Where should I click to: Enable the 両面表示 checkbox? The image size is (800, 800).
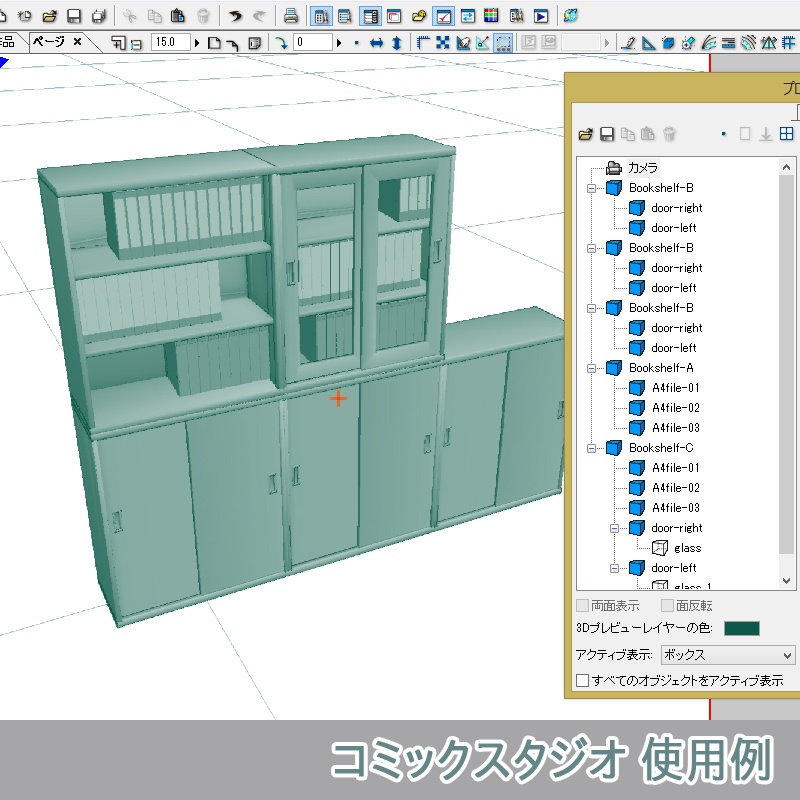[x=581, y=605]
